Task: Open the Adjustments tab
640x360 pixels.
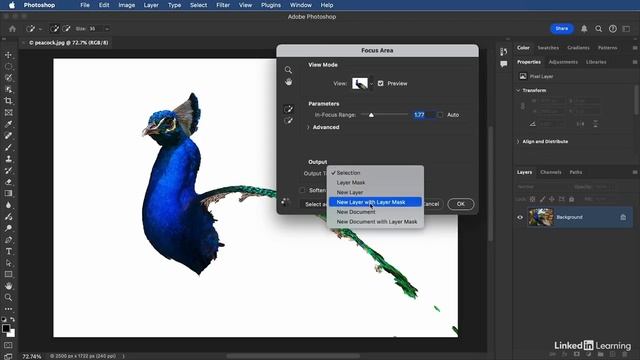Action: tap(563, 62)
